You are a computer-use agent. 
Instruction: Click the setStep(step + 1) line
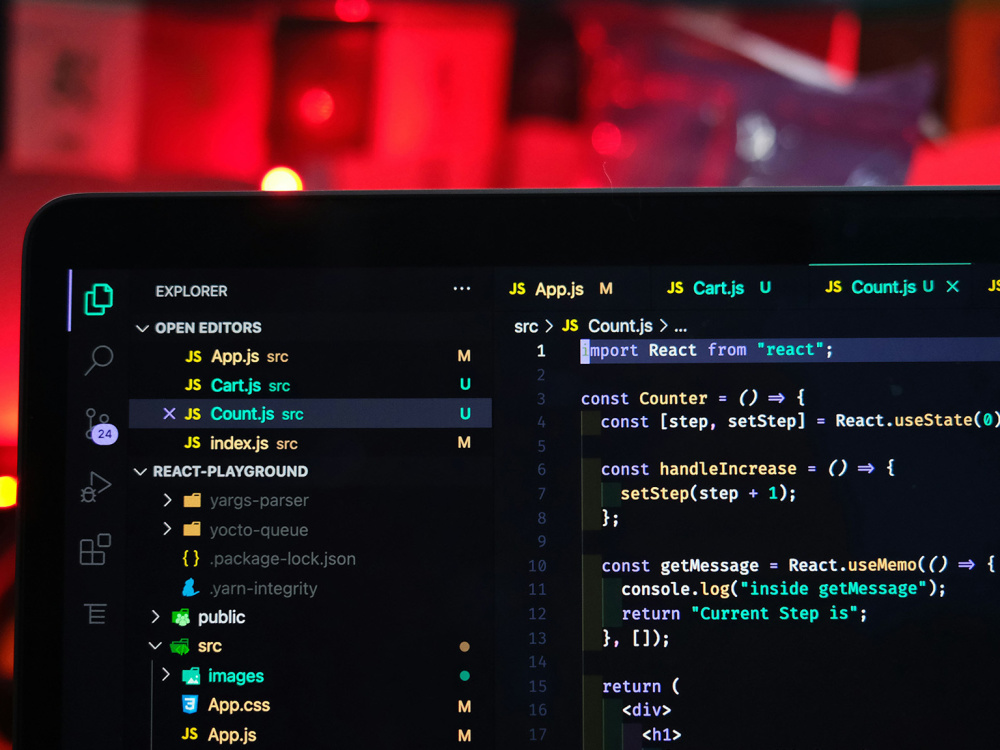(x=709, y=493)
